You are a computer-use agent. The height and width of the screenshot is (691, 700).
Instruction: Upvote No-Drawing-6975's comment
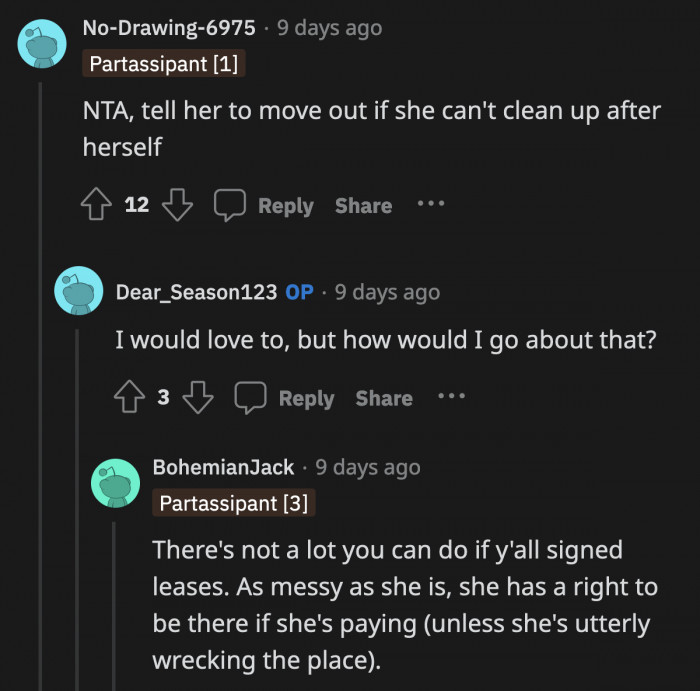click(96, 205)
